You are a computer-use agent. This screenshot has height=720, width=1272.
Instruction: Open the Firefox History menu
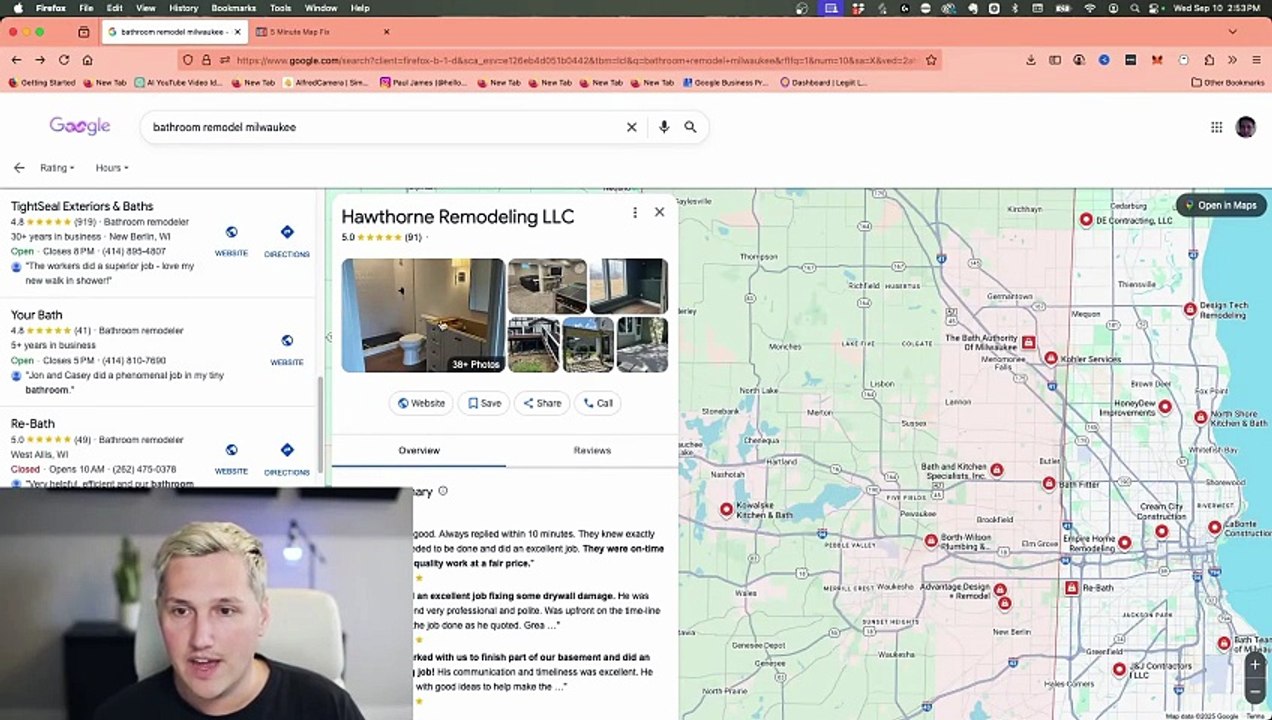183,8
